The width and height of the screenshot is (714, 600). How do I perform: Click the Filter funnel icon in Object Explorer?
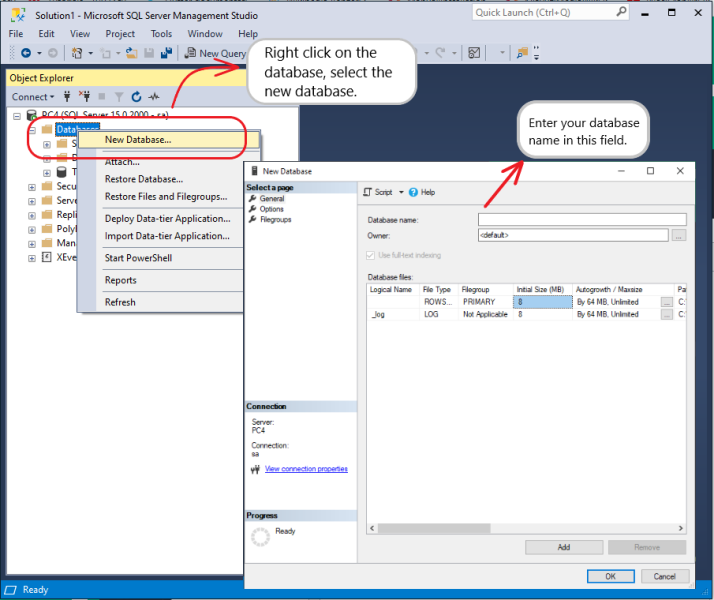point(119,97)
